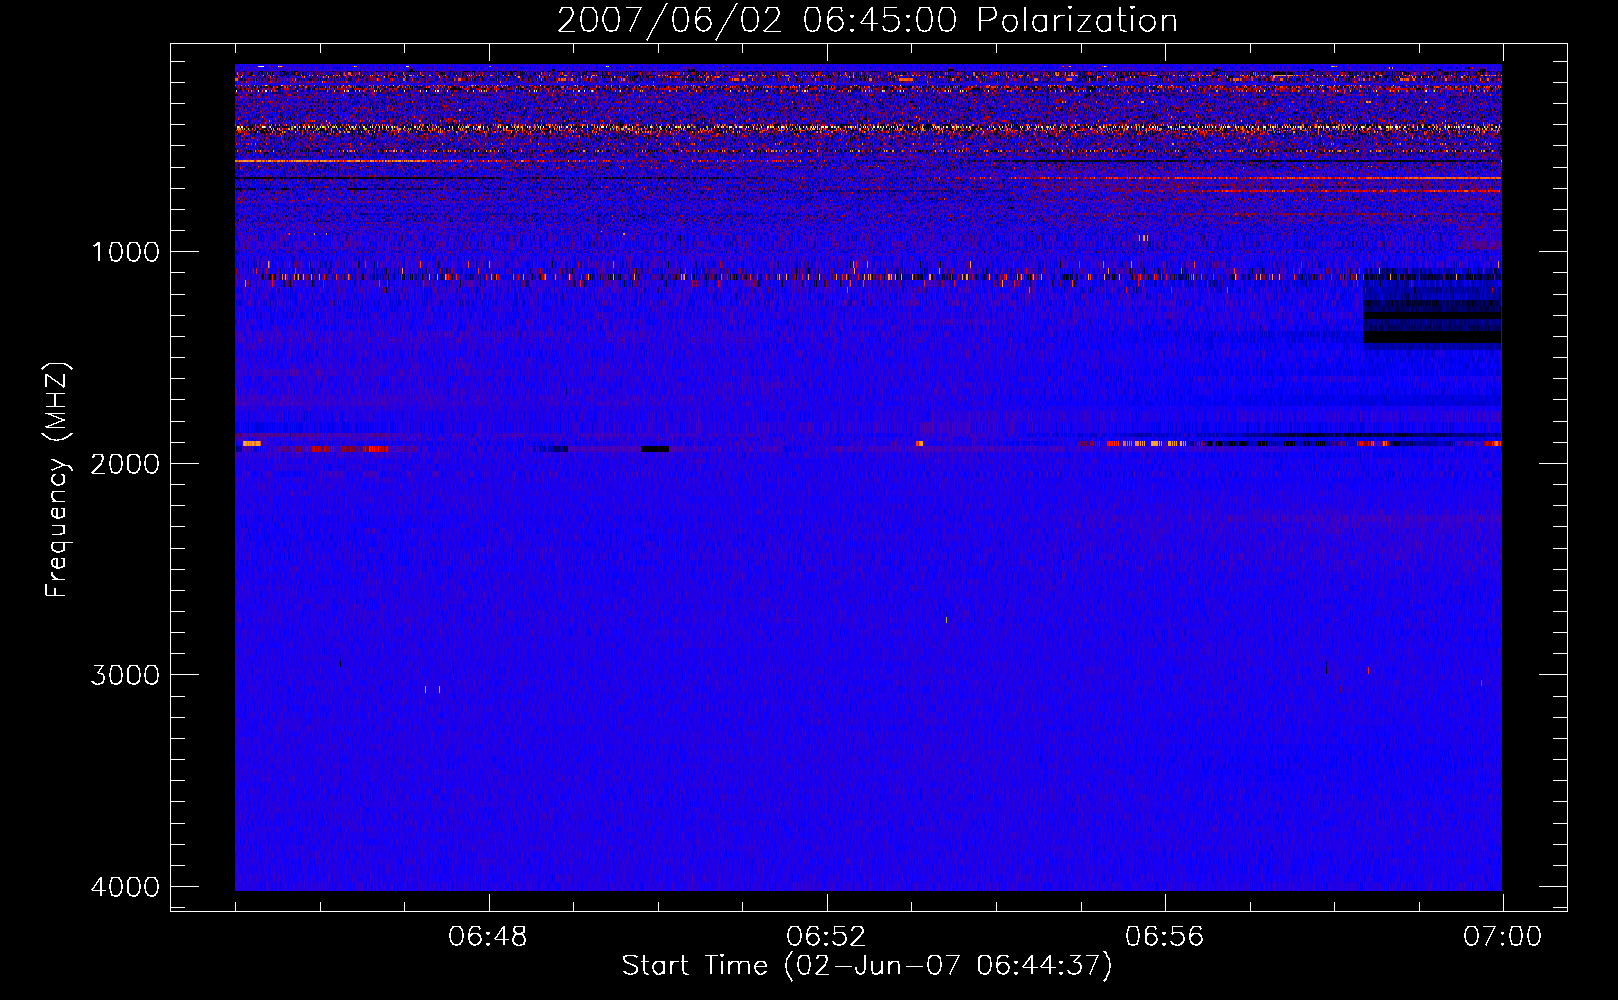Click the 06:52 time tick label
The height and width of the screenshot is (1000, 1618).
(x=826, y=937)
